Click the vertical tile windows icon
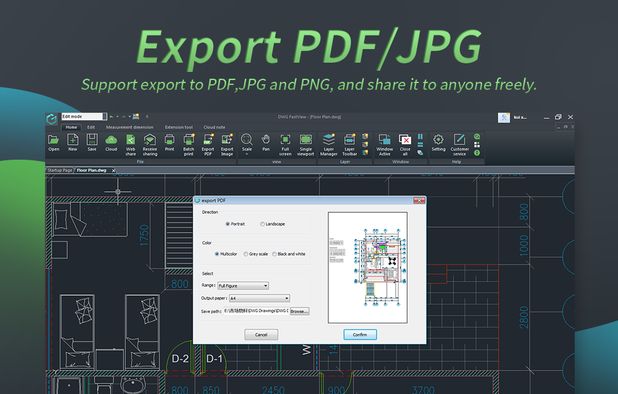 coord(420,137)
